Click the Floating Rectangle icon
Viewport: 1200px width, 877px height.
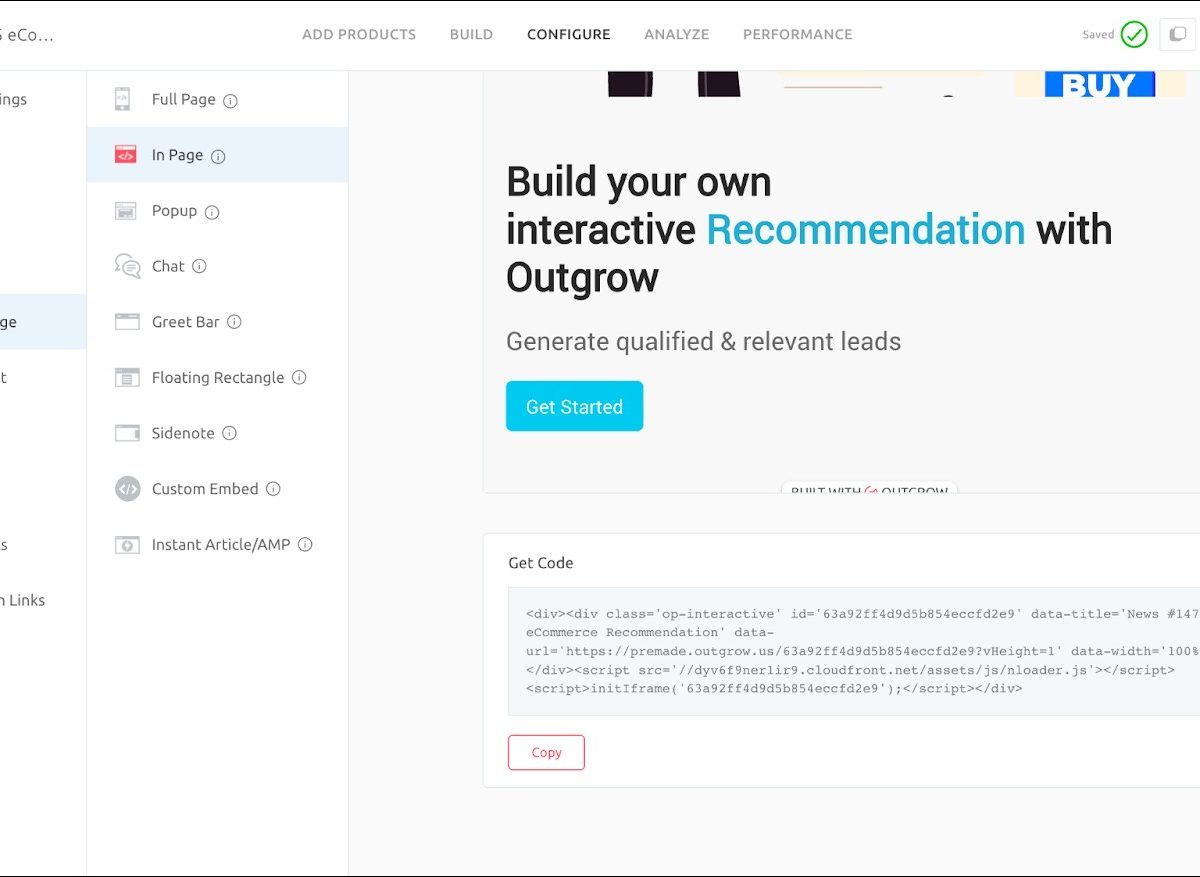(127, 378)
